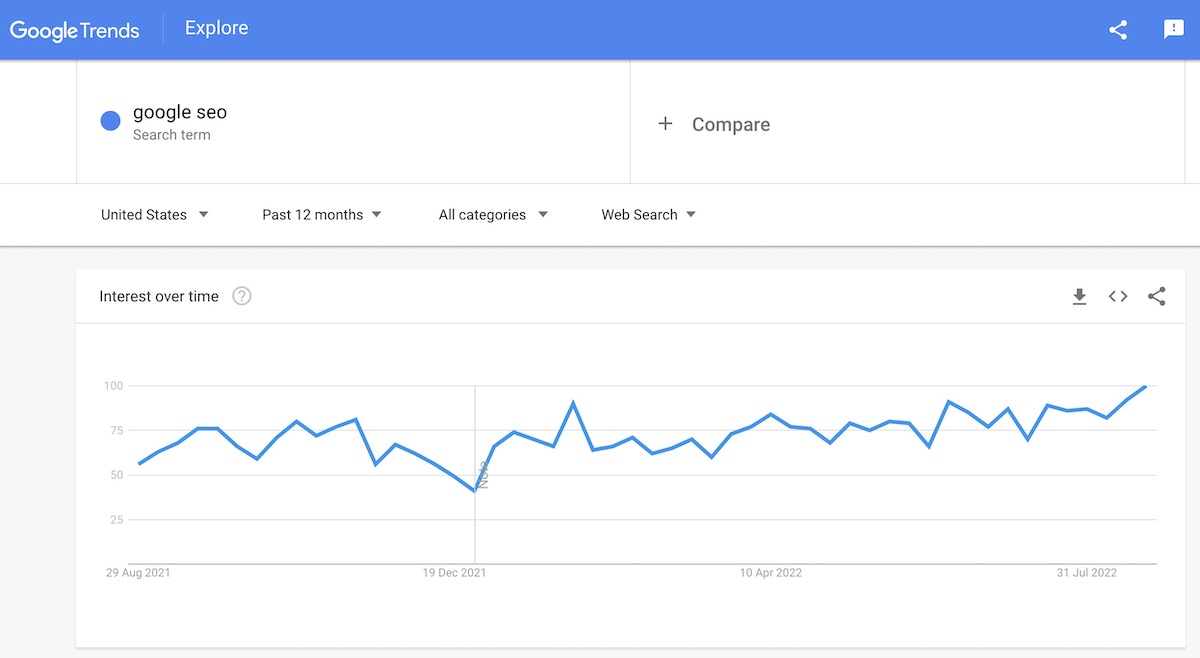Image resolution: width=1200 pixels, height=658 pixels.
Task: Open the embed code for the chart
Action: click(x=1117, y=296)
